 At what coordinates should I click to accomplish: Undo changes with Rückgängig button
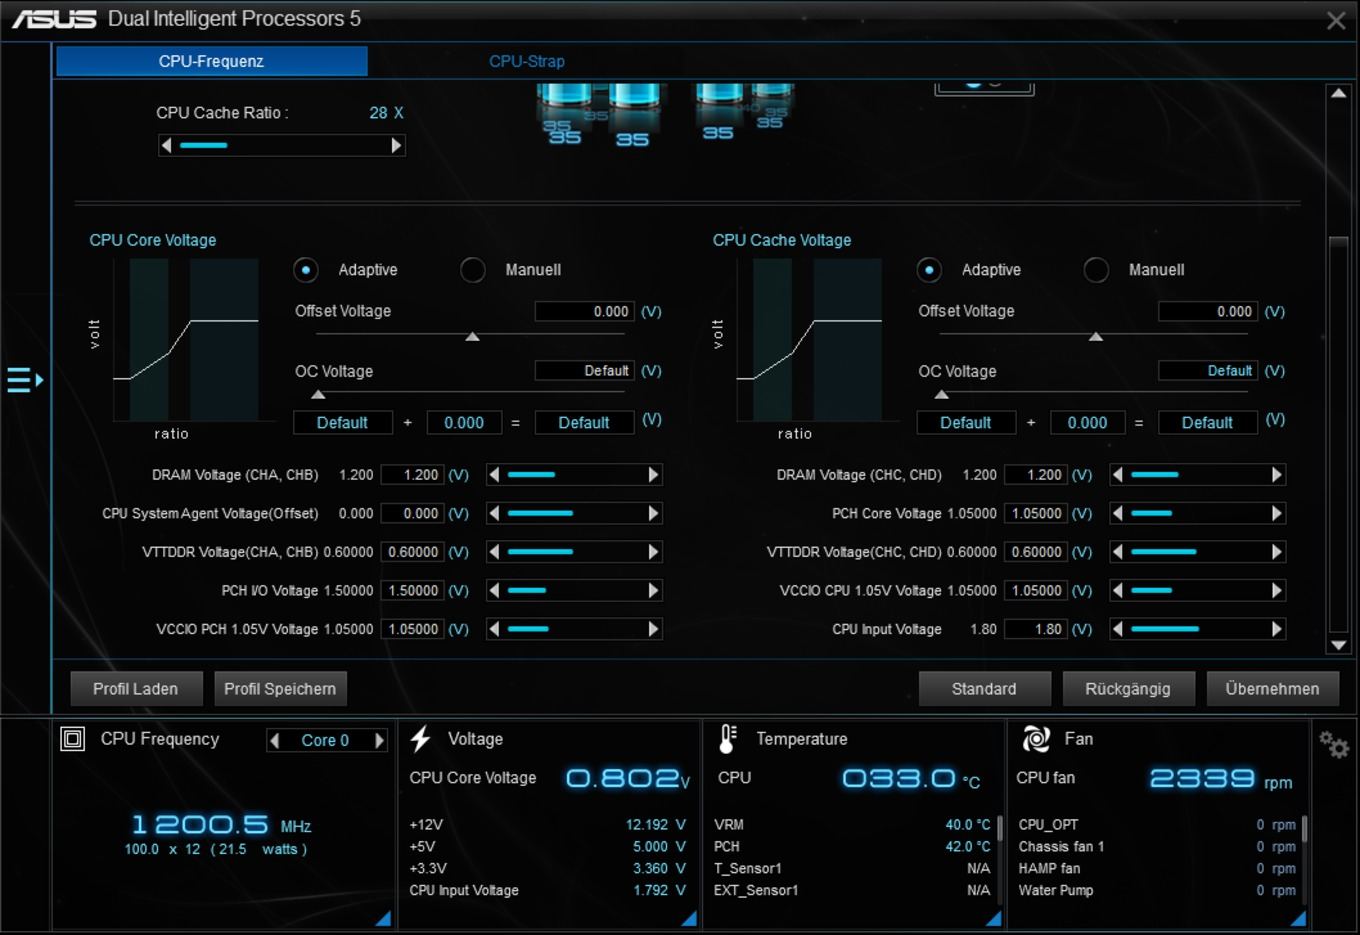click(1128, 689)
